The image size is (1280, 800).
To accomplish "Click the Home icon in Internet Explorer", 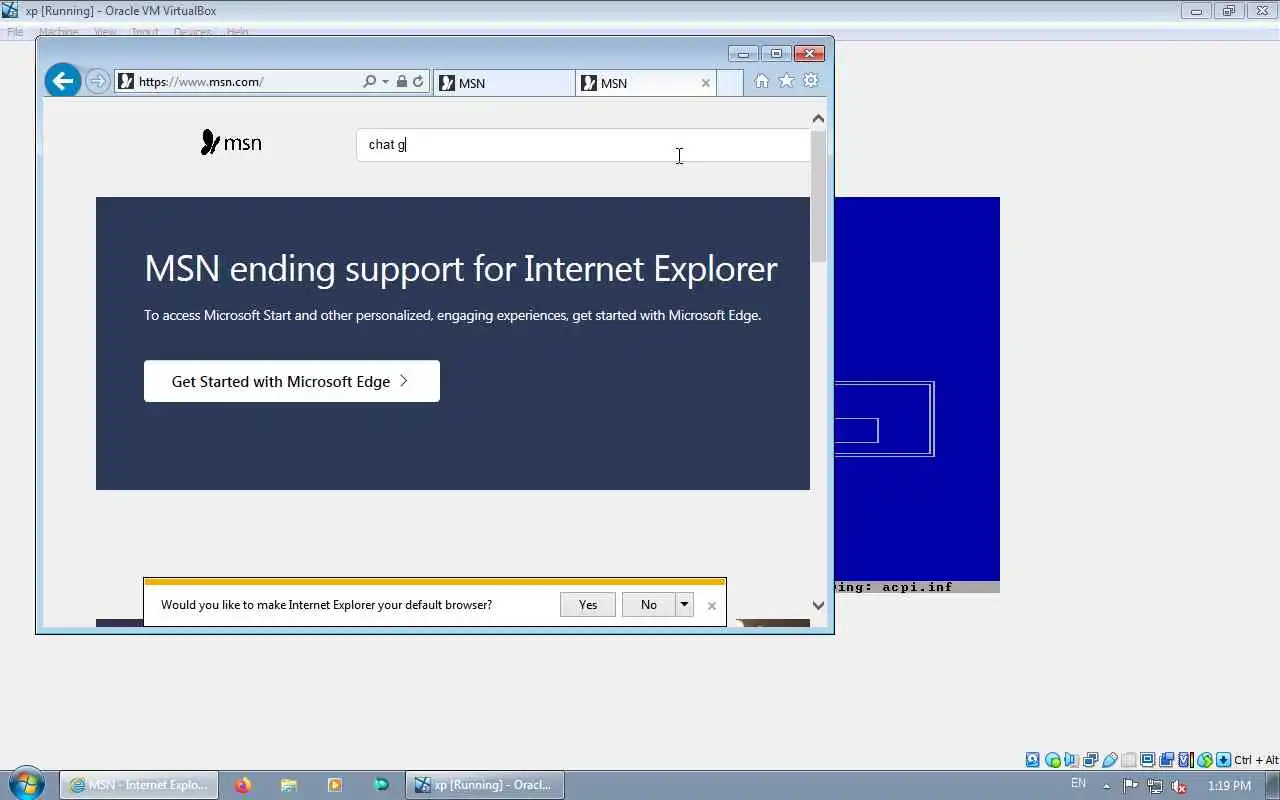I will click(762, 81).
